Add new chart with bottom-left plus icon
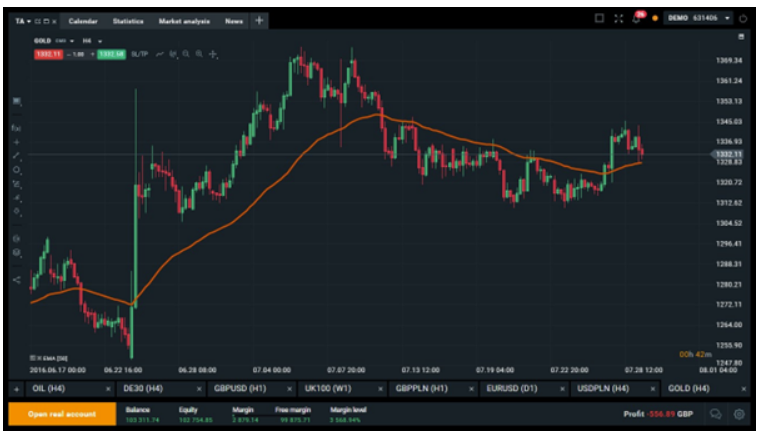Screen dimensions: 762x436 (16, 389)
